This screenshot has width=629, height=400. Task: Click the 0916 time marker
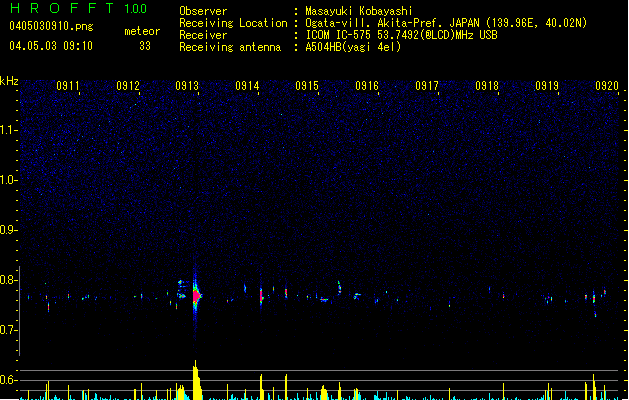click(x=367, y=86)
